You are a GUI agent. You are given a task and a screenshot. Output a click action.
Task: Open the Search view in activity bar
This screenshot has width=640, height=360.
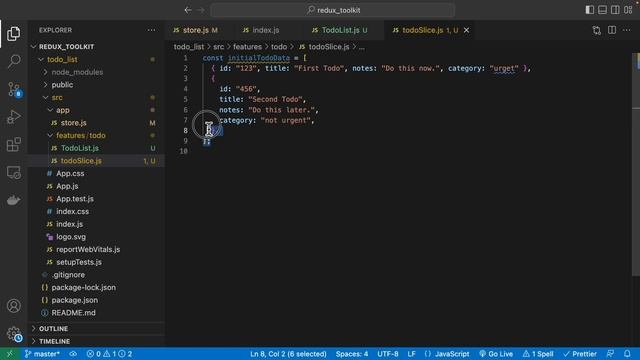(13, 61)
